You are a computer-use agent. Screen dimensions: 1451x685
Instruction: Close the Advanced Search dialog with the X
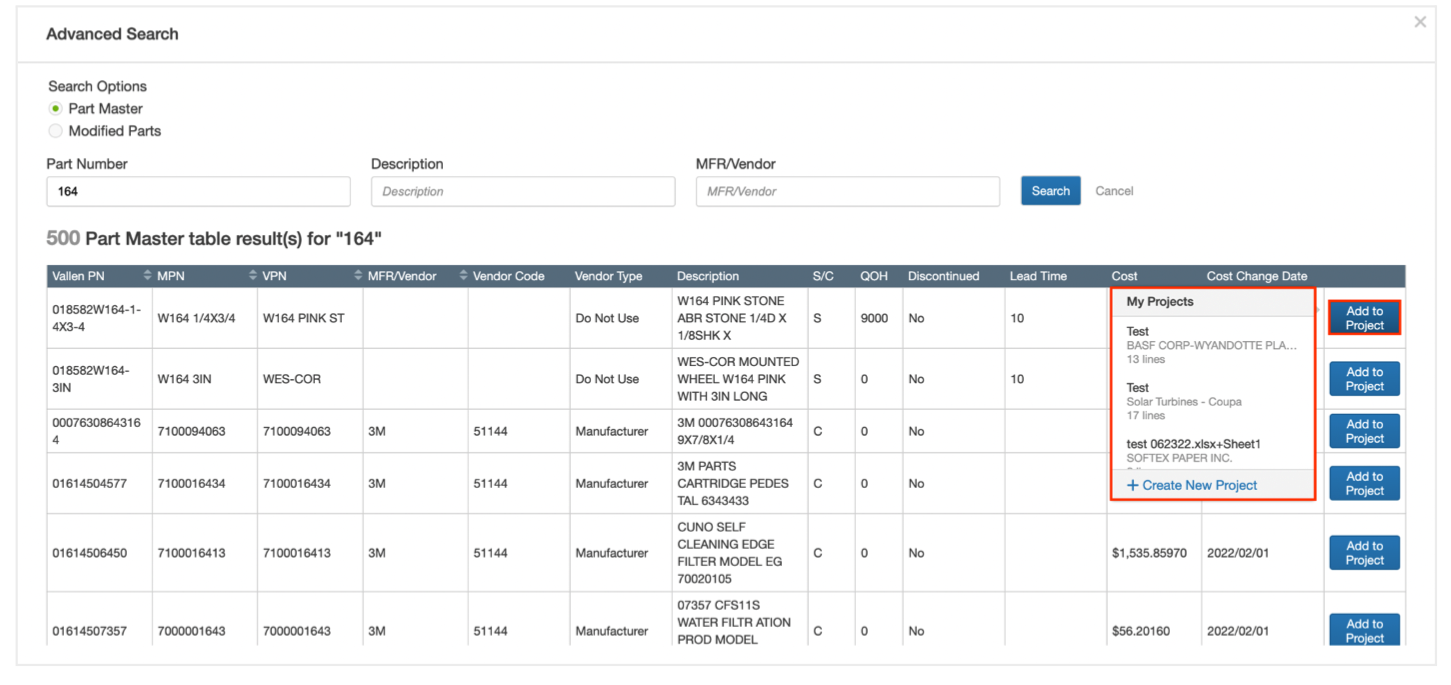(1420, 21)
